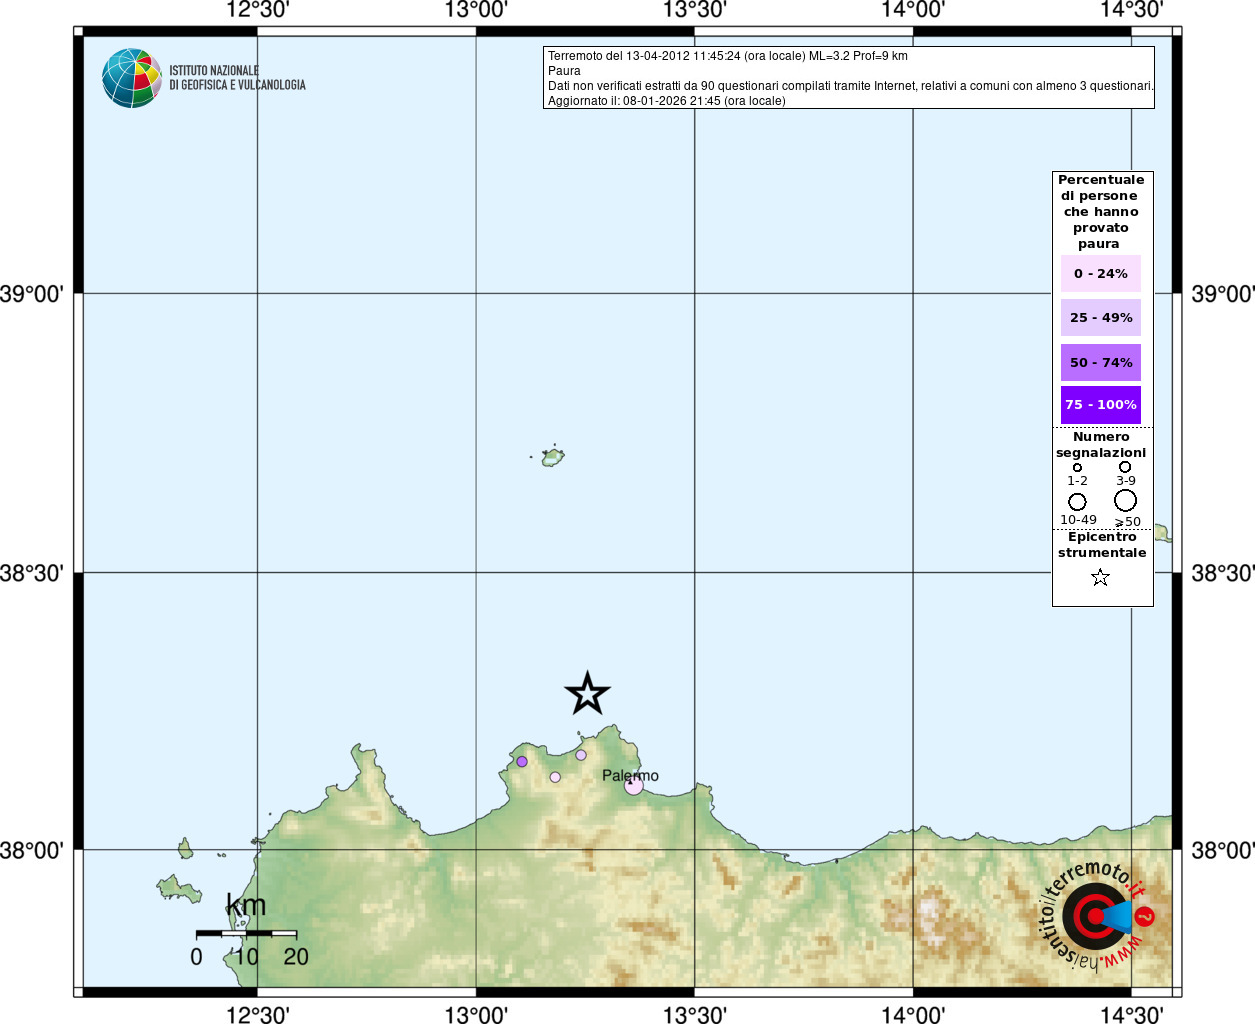Click the dark purple report marker on the coast
This screenshot has width=1255, height=1024.
[522, 762]
